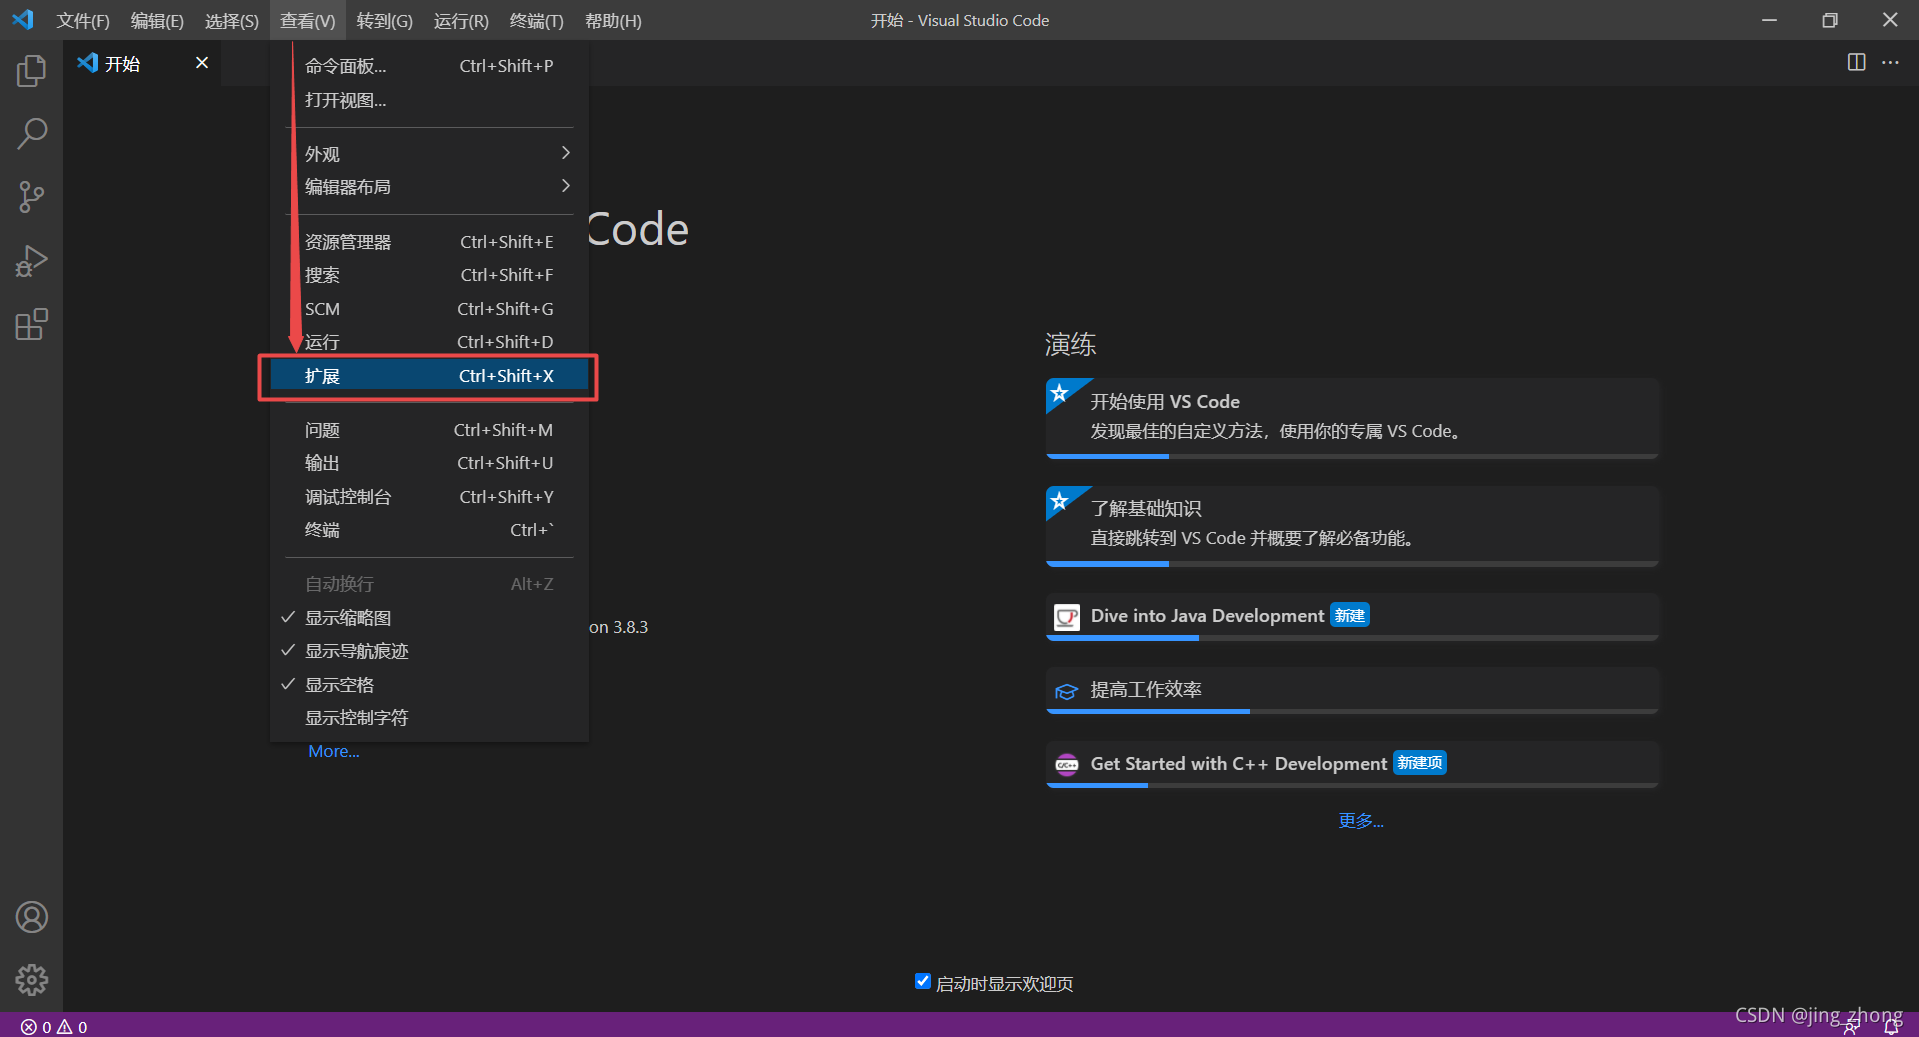Select 输出 menu entry
1919x1037 pixels.
(429, 463)
